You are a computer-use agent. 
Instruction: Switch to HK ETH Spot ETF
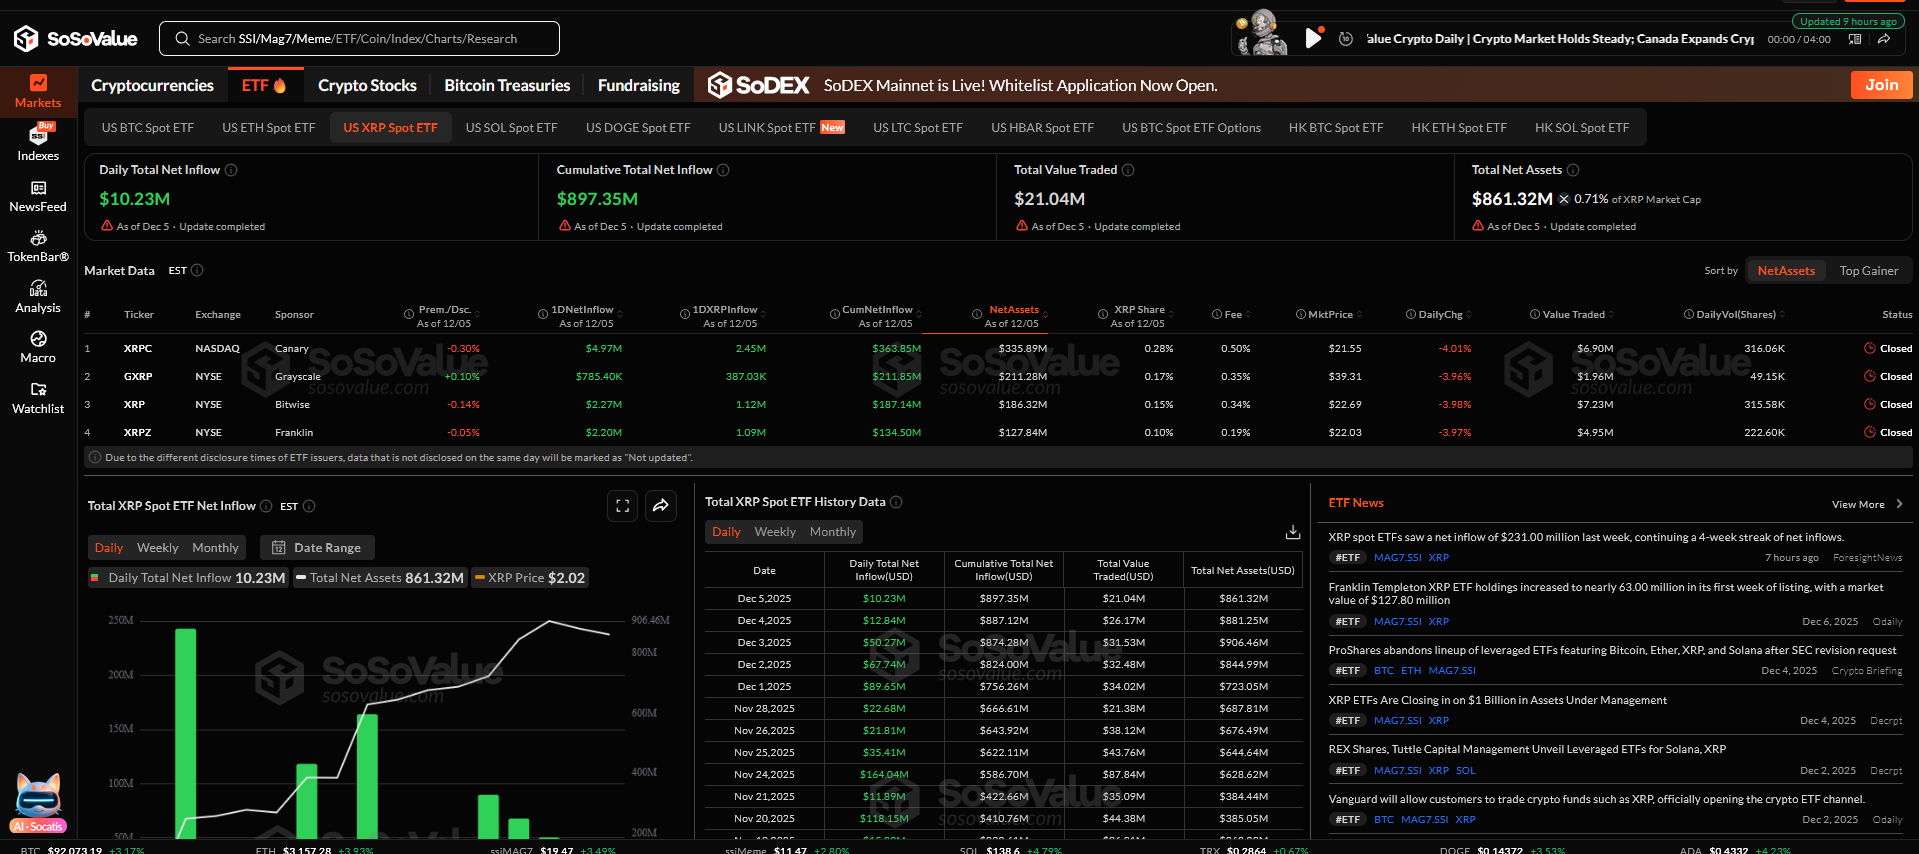tap(1458, 128)
